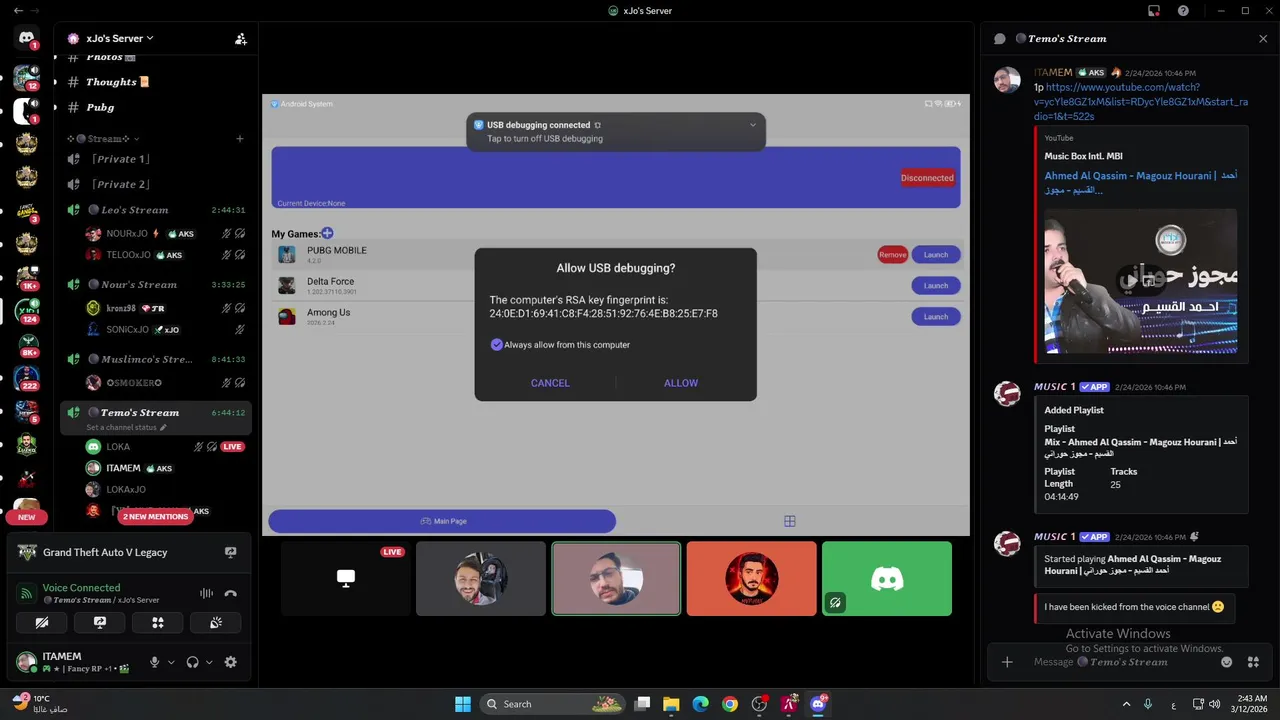Open Ahmed Al Qassim - Magouz Hourani video title link

(1140, 182)
